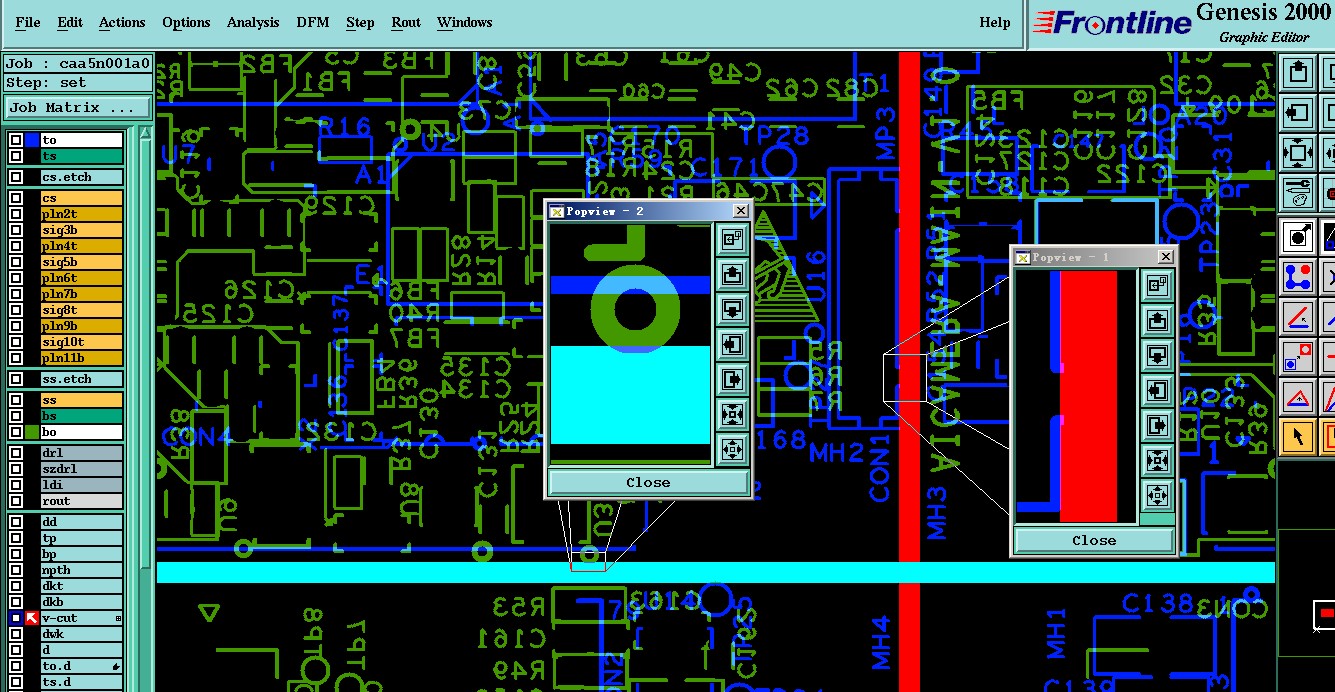Pan right in Popview 2

[733, 379]
